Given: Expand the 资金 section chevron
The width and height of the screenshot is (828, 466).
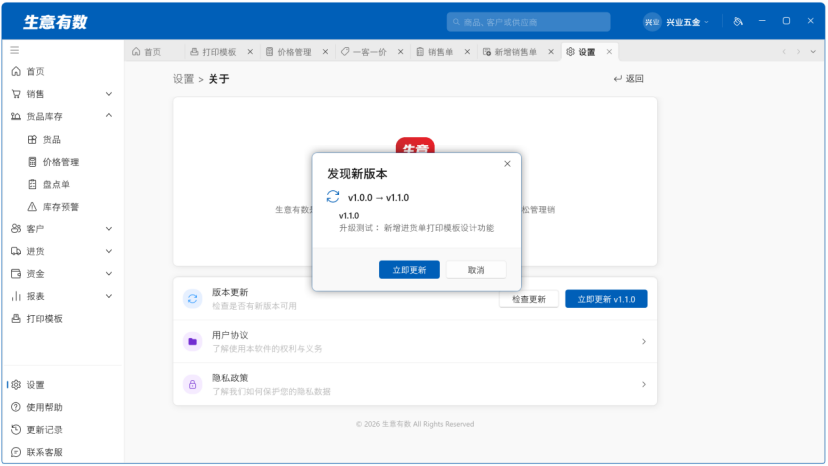Looking at the screenshot, I should click(x=109, y=274).
